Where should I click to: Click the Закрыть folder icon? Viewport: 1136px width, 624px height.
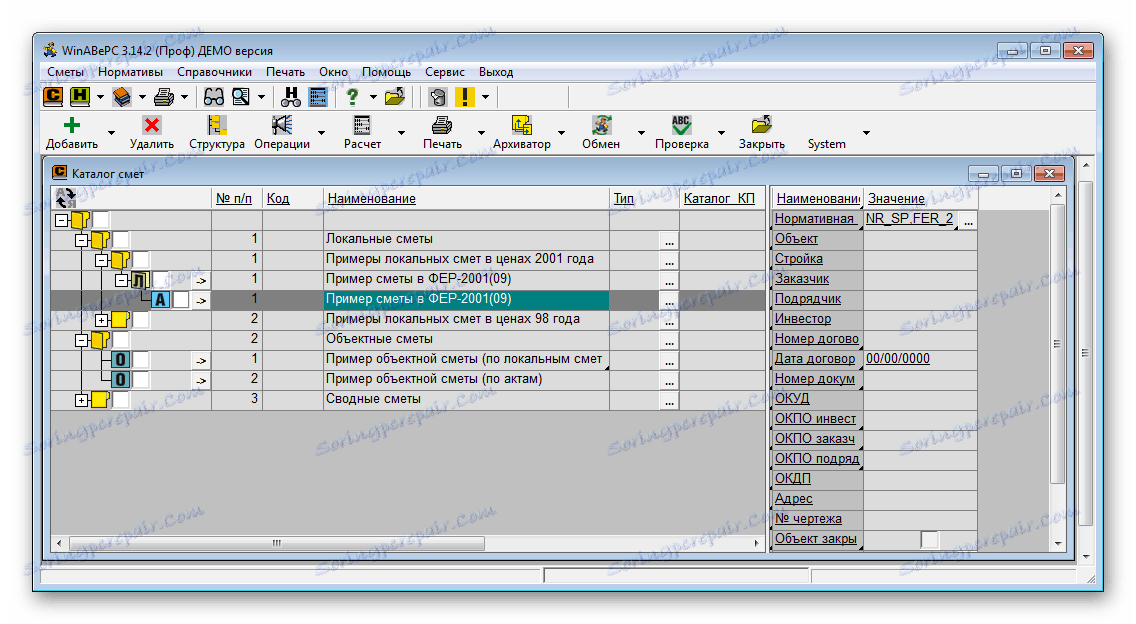point(761,125)
